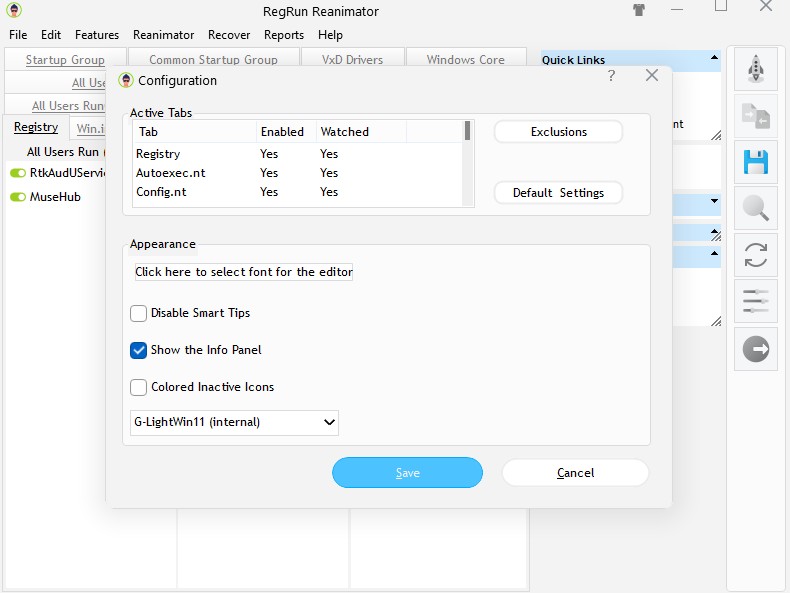Viewport: 790px width, 593px height.
Task: Click the refresh arrows icon
Action: point(755,255)
